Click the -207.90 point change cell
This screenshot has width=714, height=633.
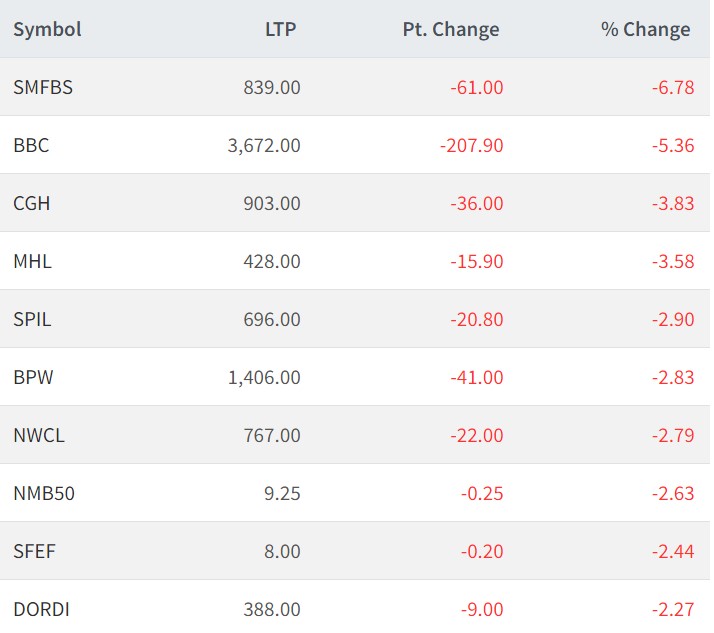471,145
